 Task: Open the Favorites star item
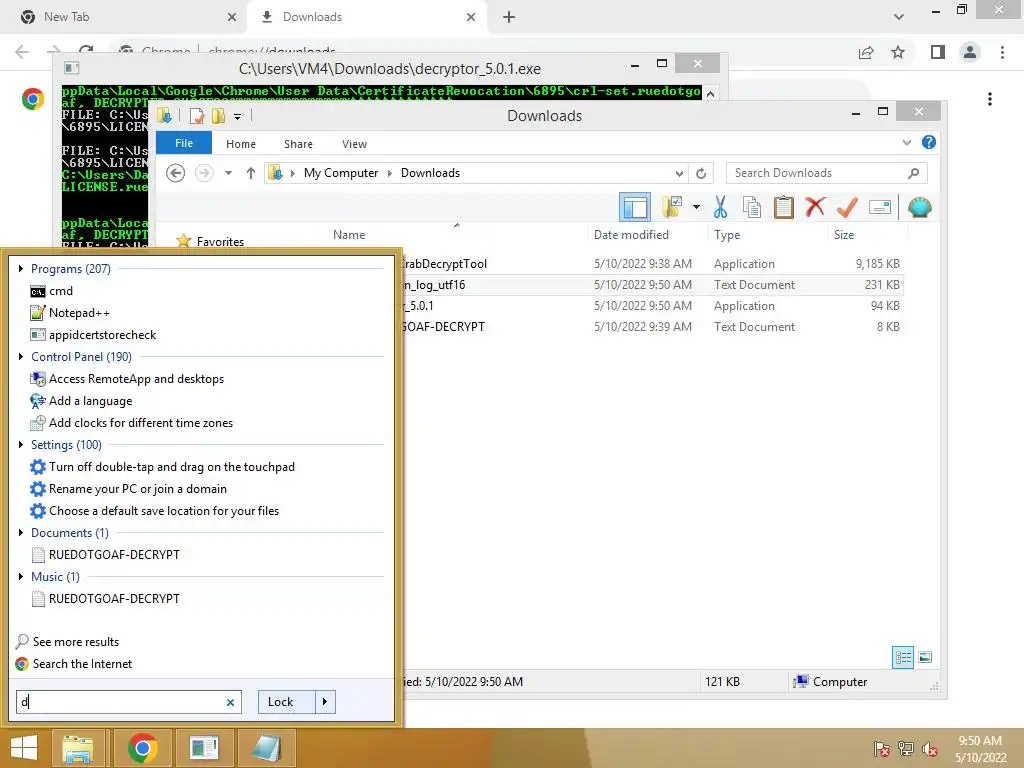tap(210, 241)
